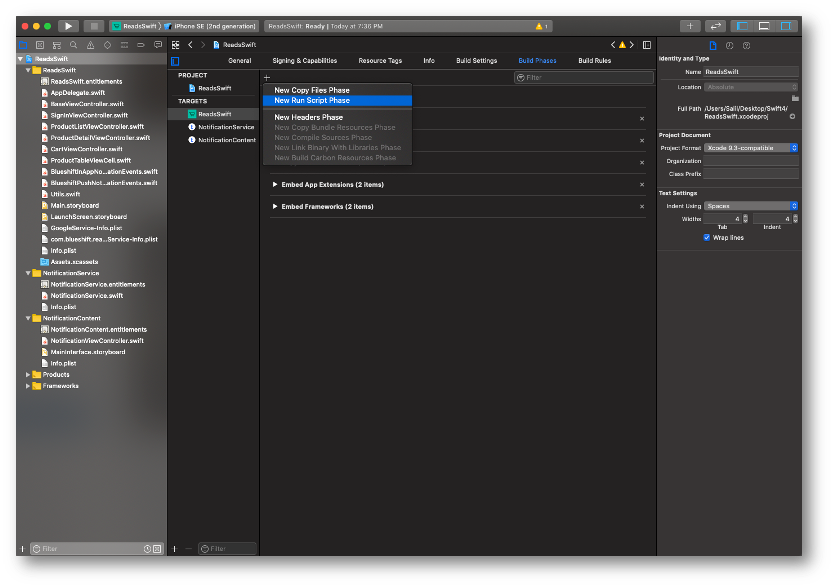833x587 pixels.
Task: Open code review arrows button
Action: click(716, 26)
